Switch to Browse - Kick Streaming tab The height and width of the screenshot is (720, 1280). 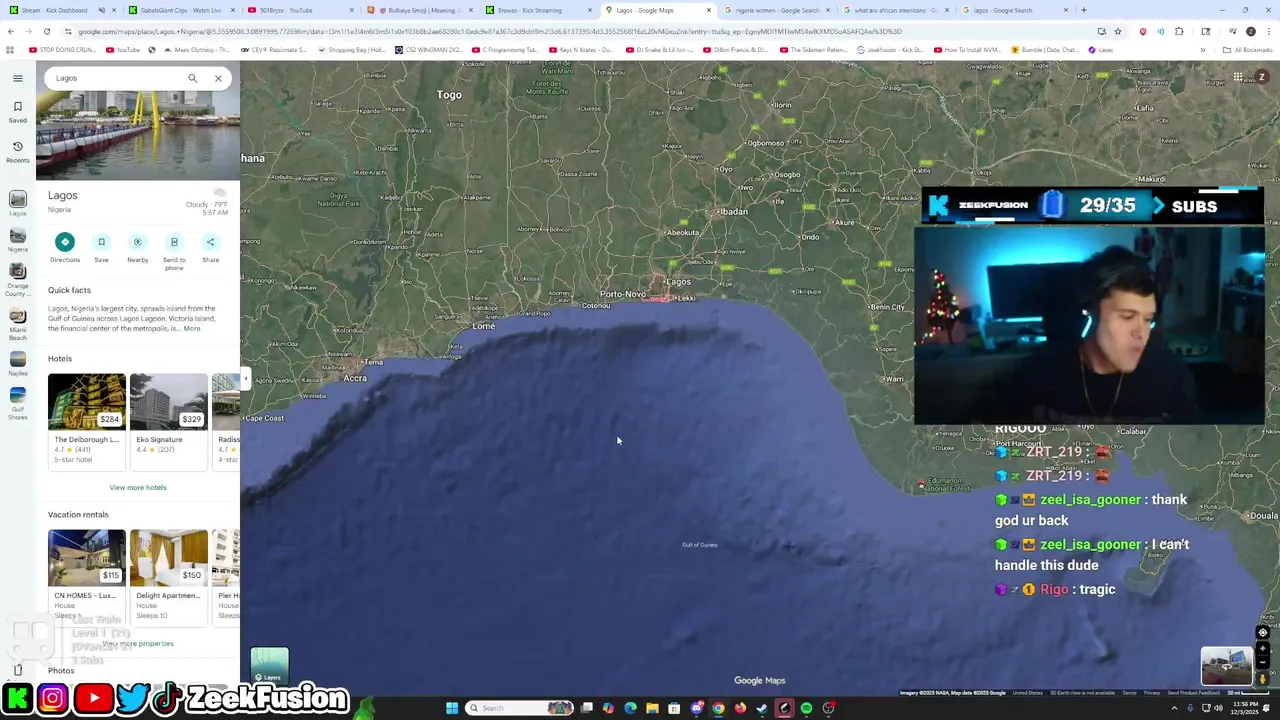pyautogui.click(x=540, y=10)
